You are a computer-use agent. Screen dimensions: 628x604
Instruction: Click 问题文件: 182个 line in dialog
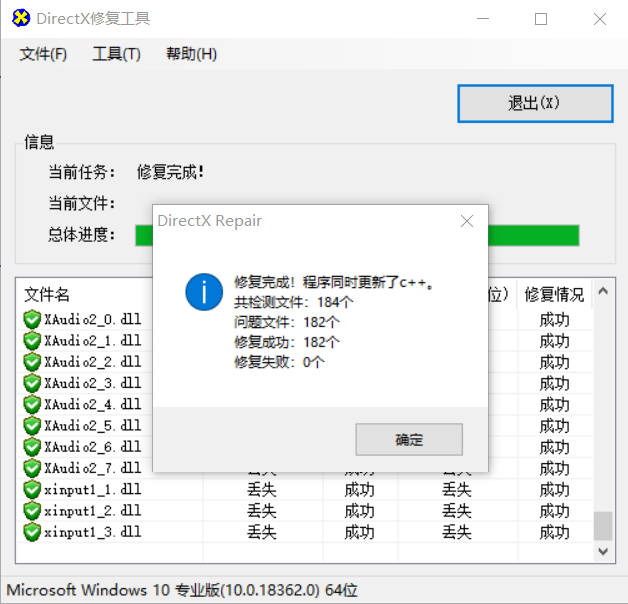[x=287, y=322]
